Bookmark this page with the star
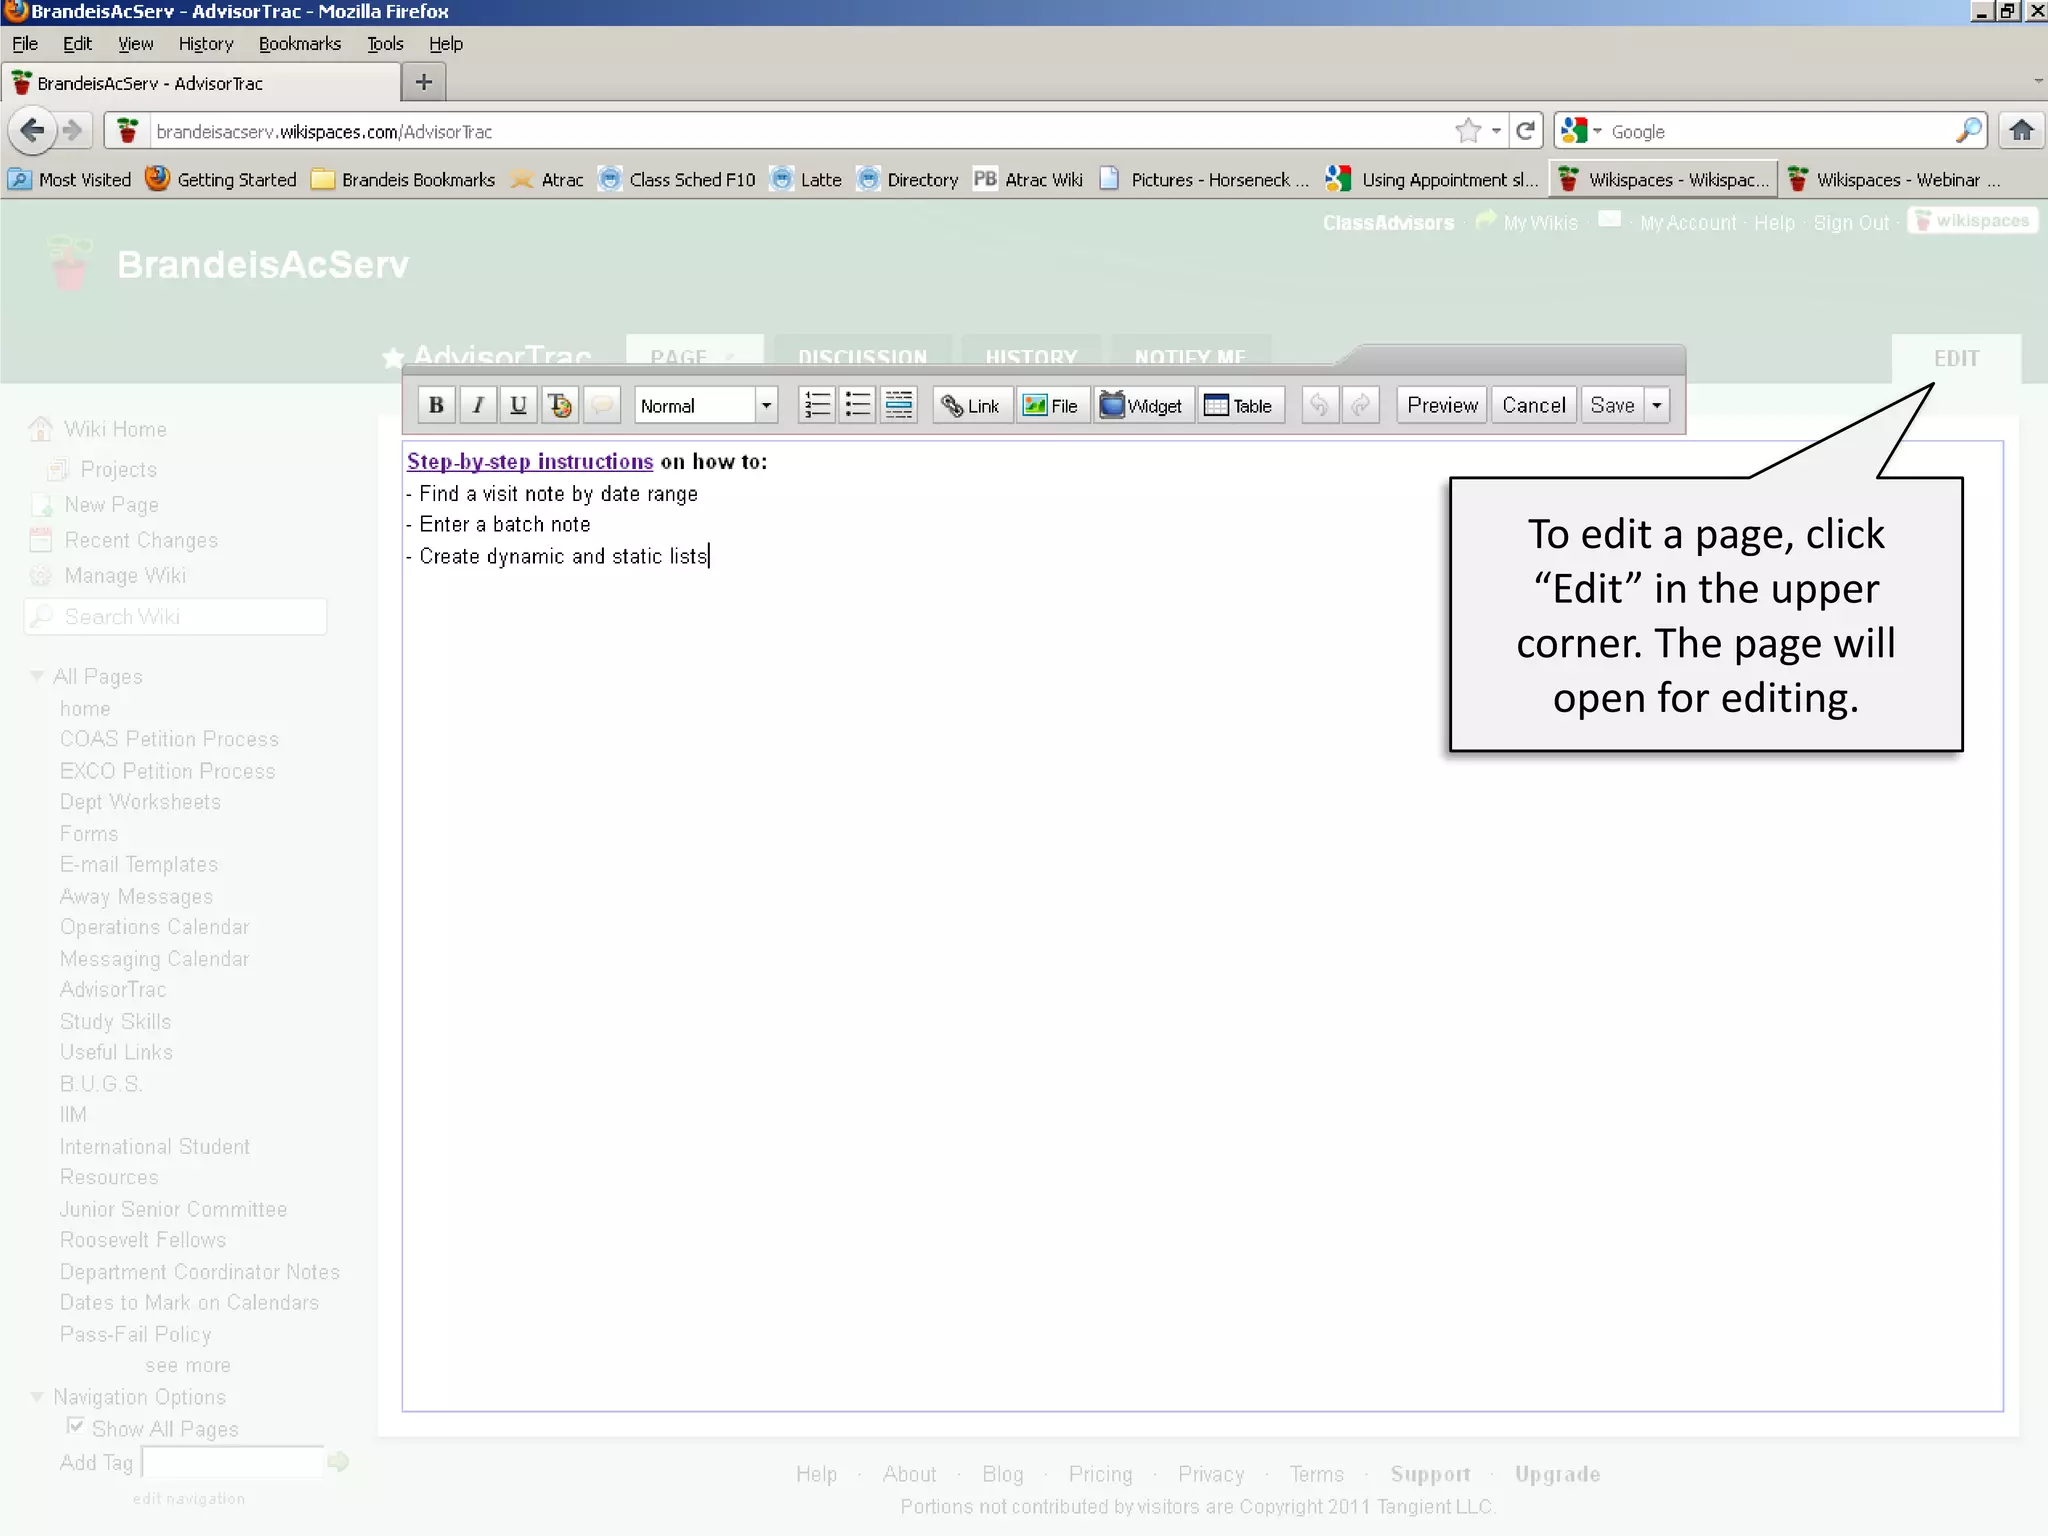The width and height of the screenshot is (2048, 1536). [1467, 131]
